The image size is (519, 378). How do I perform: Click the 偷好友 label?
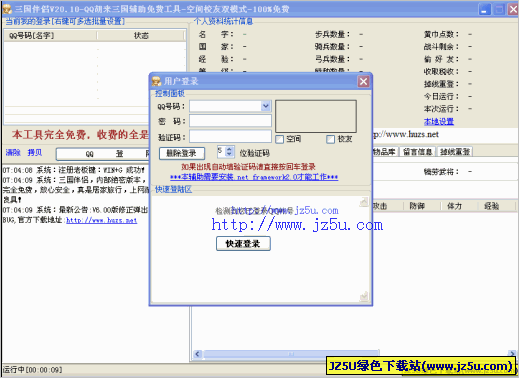(441, 59)
